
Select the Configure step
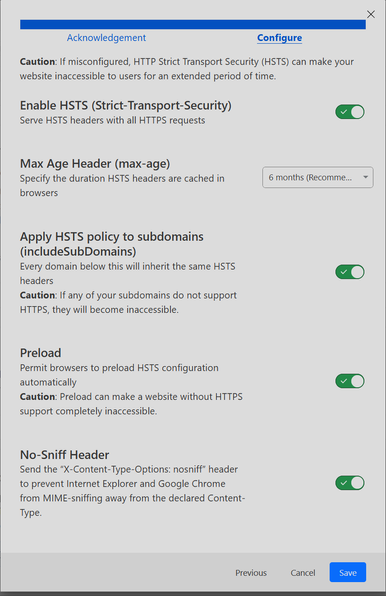pyautogui.click(x=279, y=38)
